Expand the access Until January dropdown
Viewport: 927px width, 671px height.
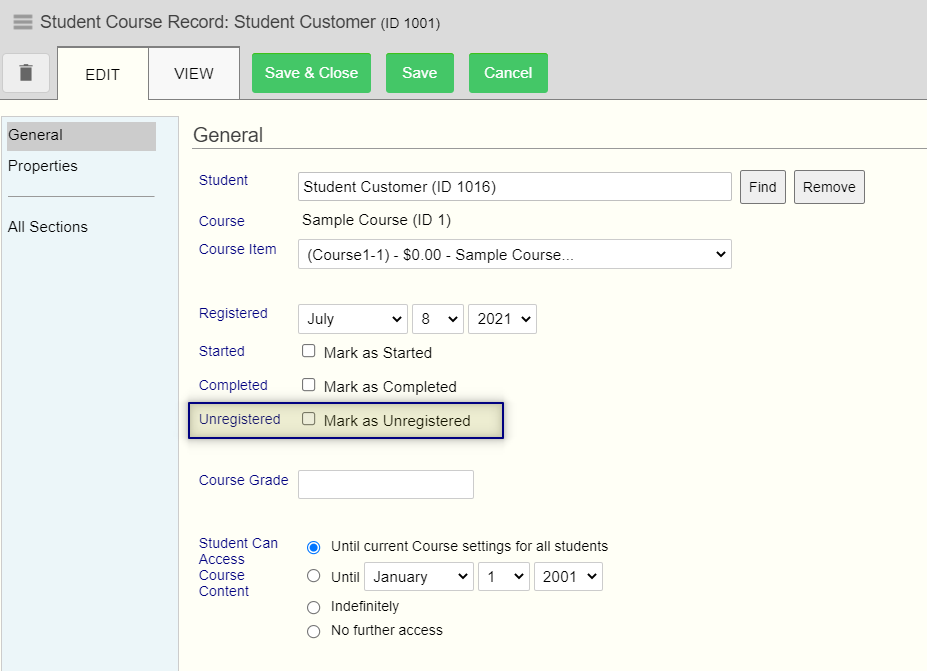pos(418,577)
